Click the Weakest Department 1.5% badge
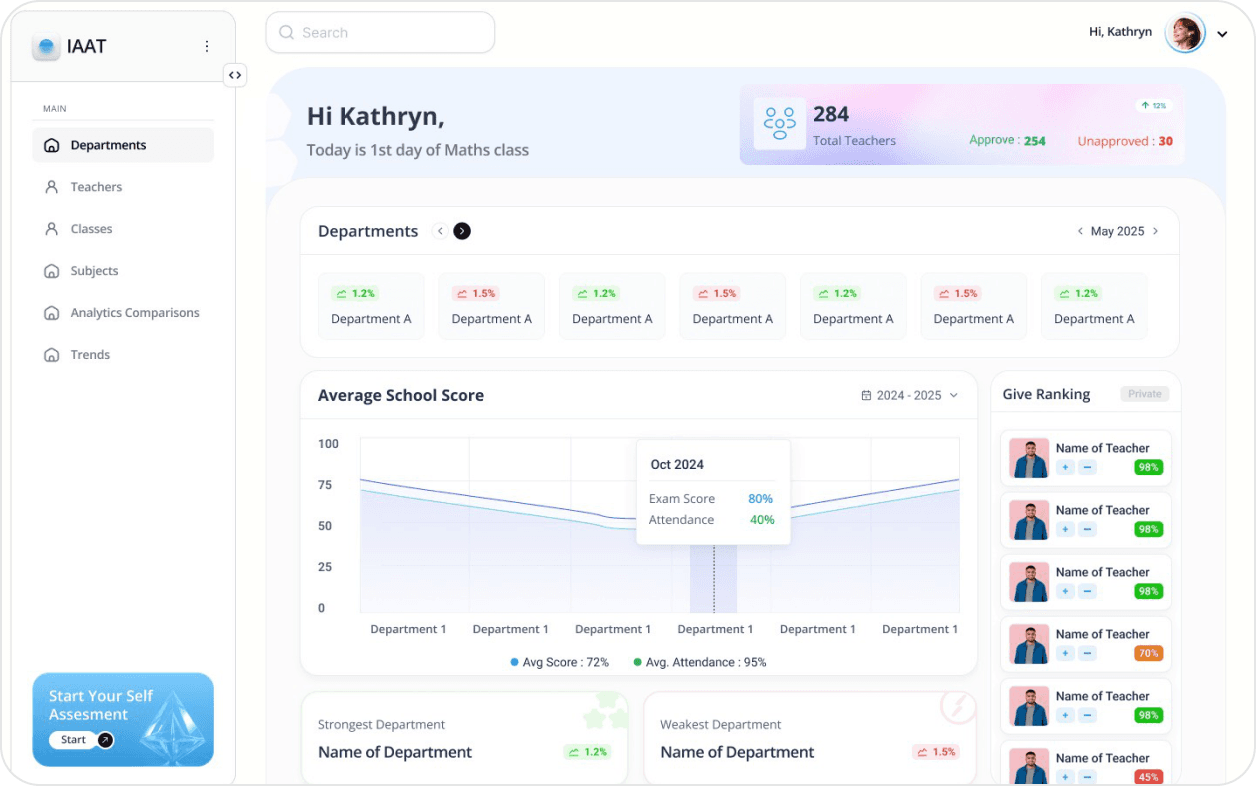This screenshot has height=786, width=1256. coord(935,752)
